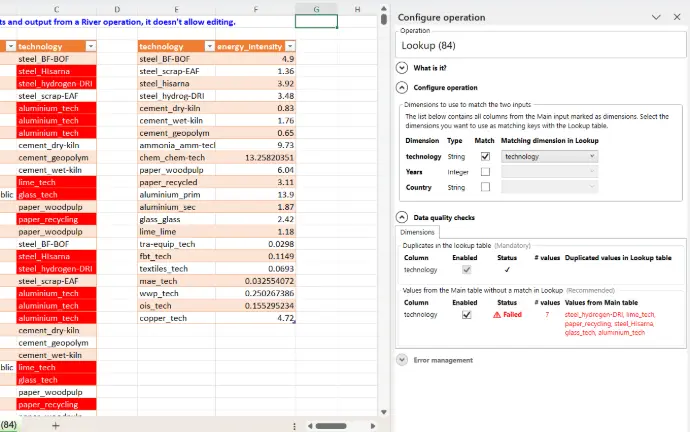690x432 pixels.
Task: Check the Match box for Years
Action: pos(485,172)
